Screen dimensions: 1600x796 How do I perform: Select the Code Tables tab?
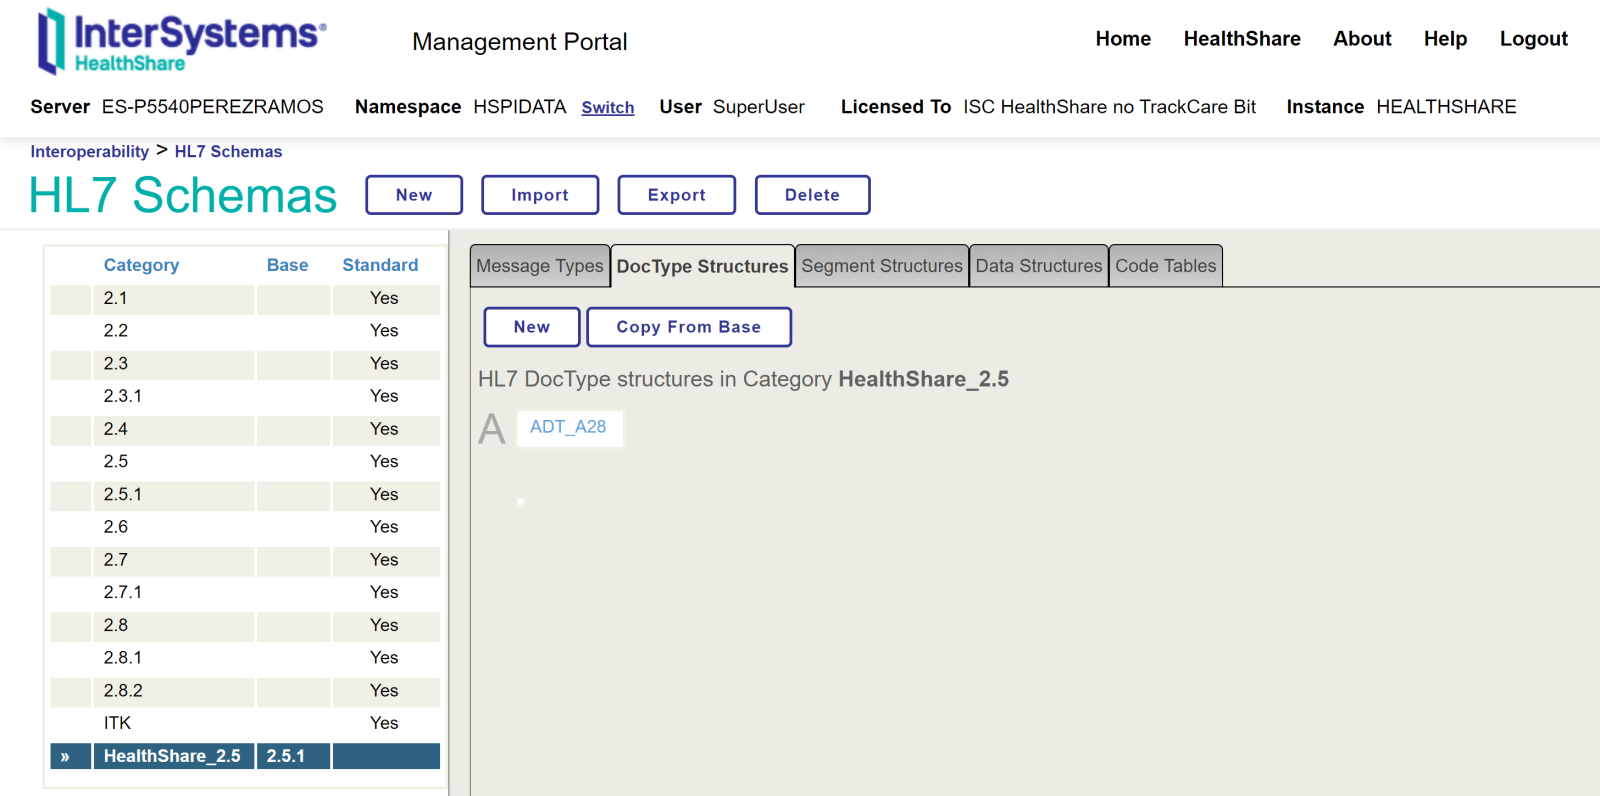click(1165, 266)
